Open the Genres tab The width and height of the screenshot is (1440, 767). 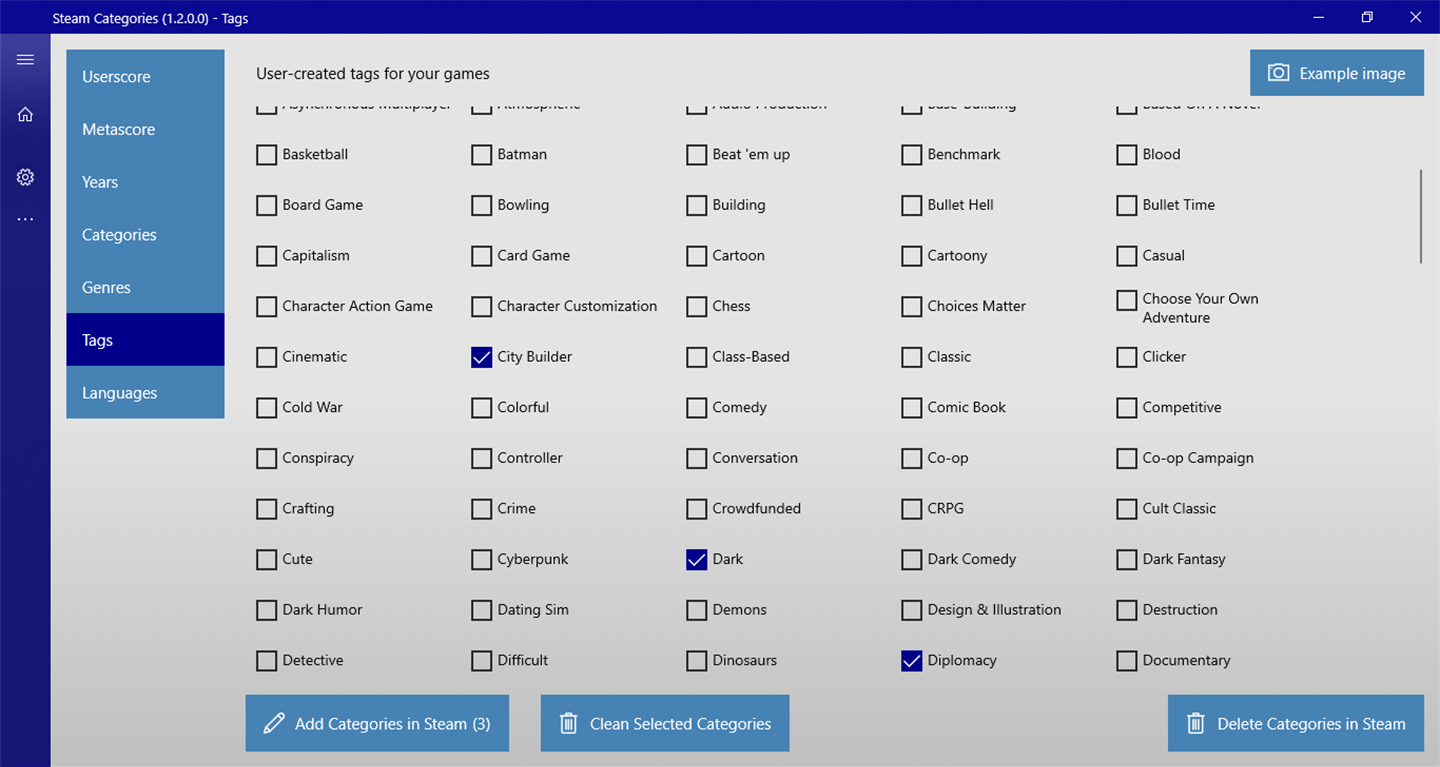point(145,288)
